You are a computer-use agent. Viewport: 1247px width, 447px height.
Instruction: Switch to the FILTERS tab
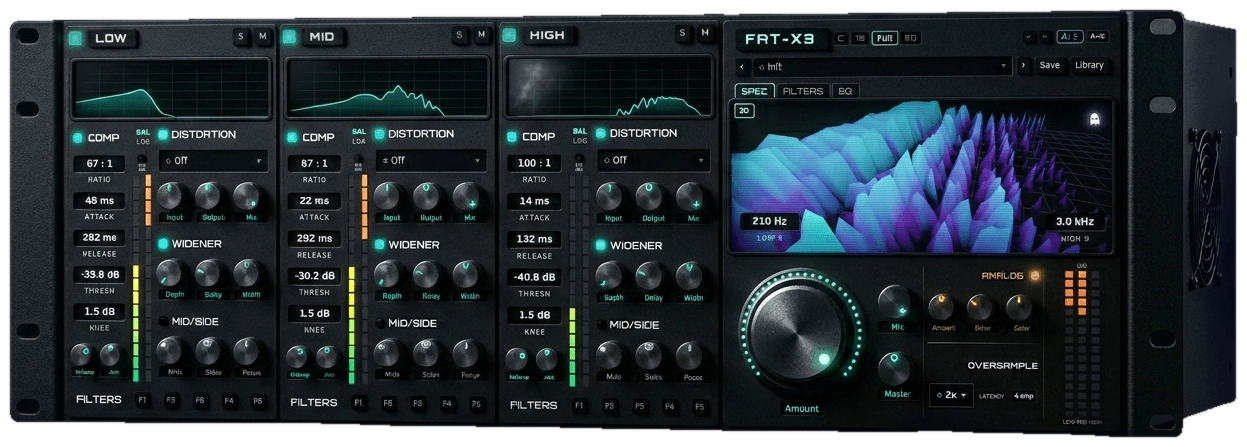(x=802, y=91)
